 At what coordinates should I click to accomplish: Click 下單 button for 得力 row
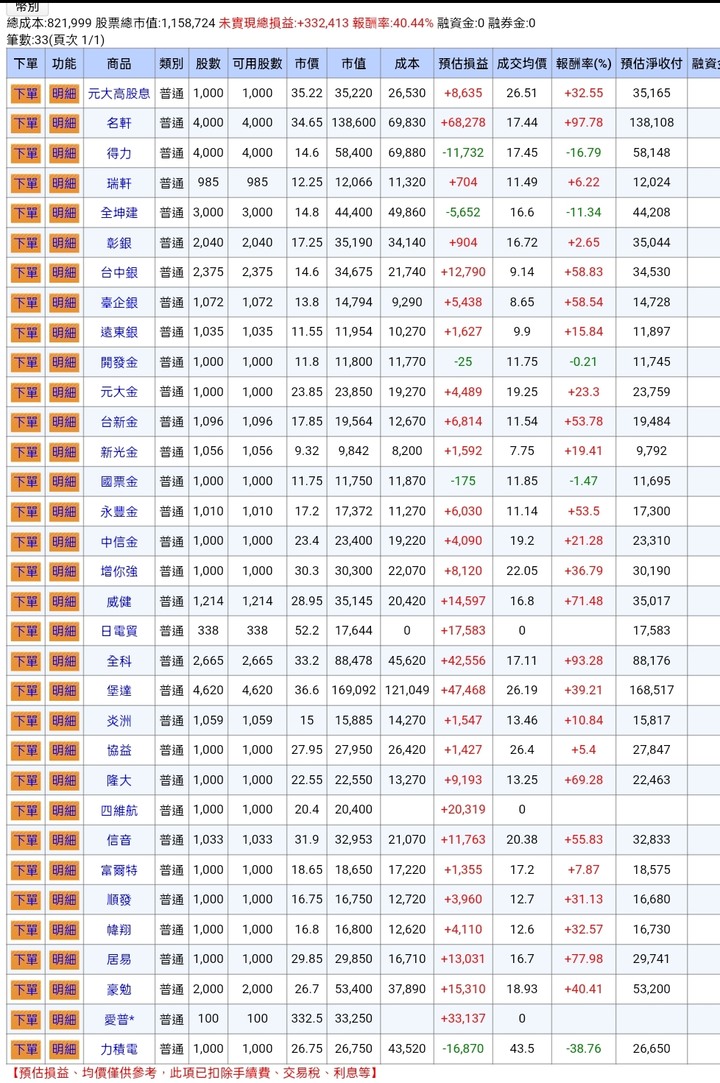point(26,153)
